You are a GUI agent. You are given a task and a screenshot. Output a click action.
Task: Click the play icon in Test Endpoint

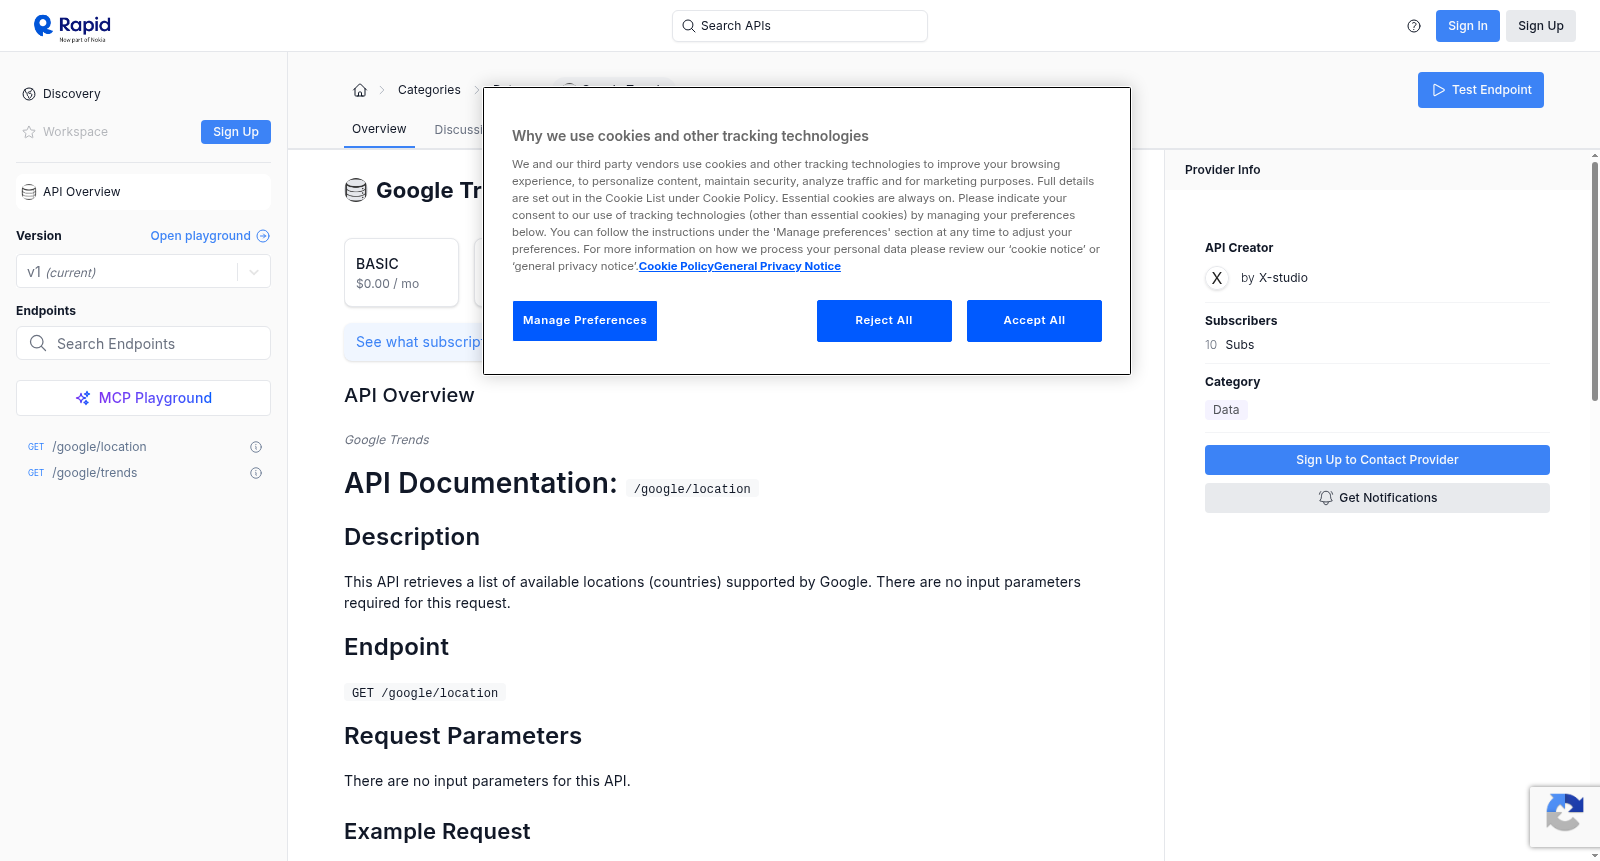click(x=1439, y=90)
